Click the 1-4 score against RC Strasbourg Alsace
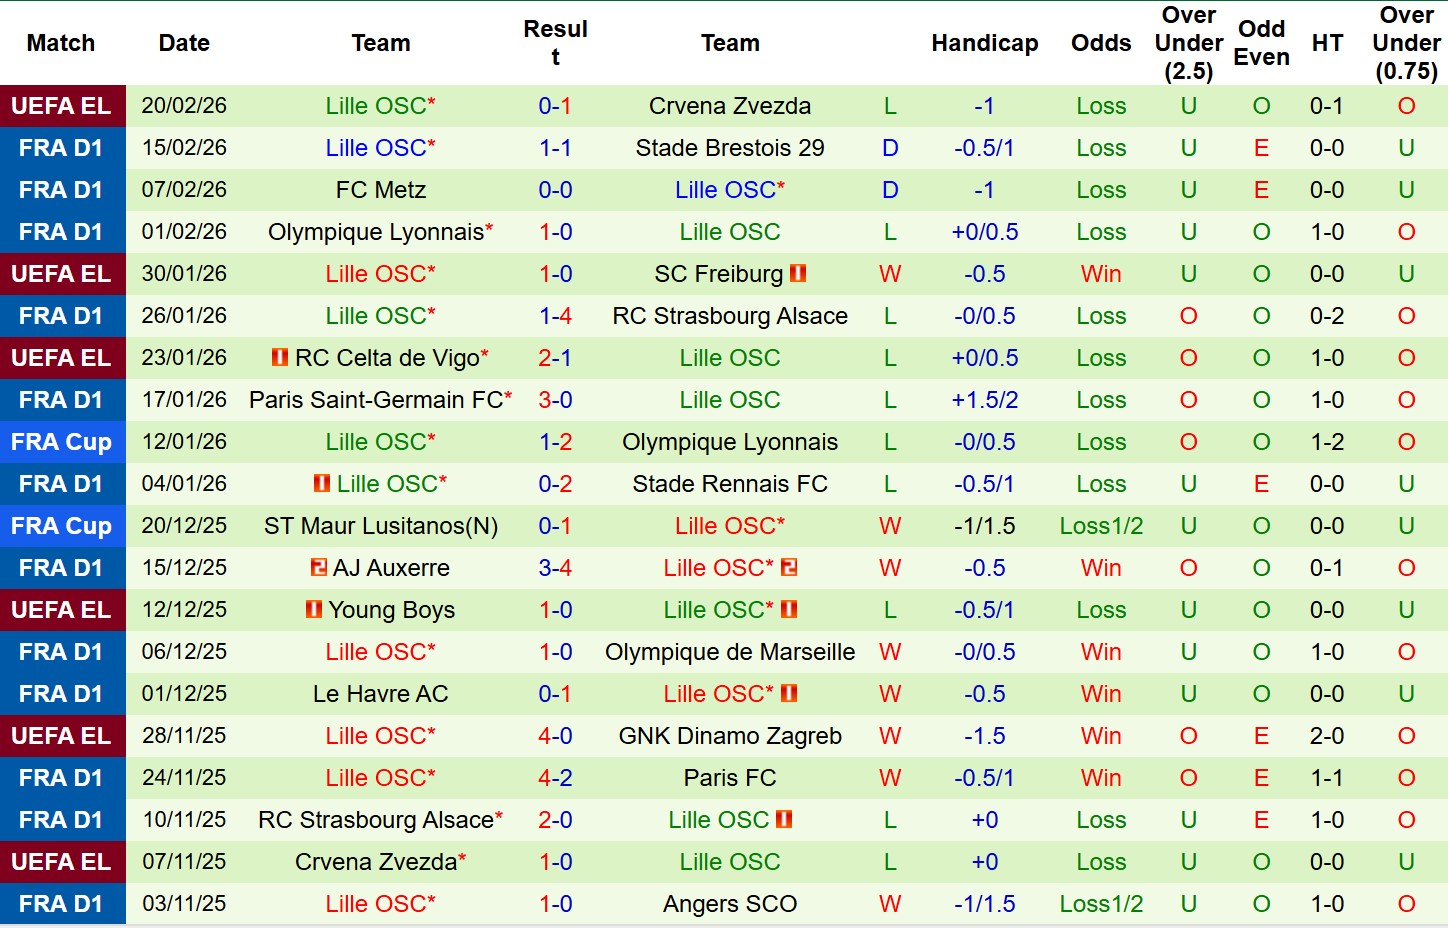The width and height of the screenshot is (1448, 928). tap(555, 316)
